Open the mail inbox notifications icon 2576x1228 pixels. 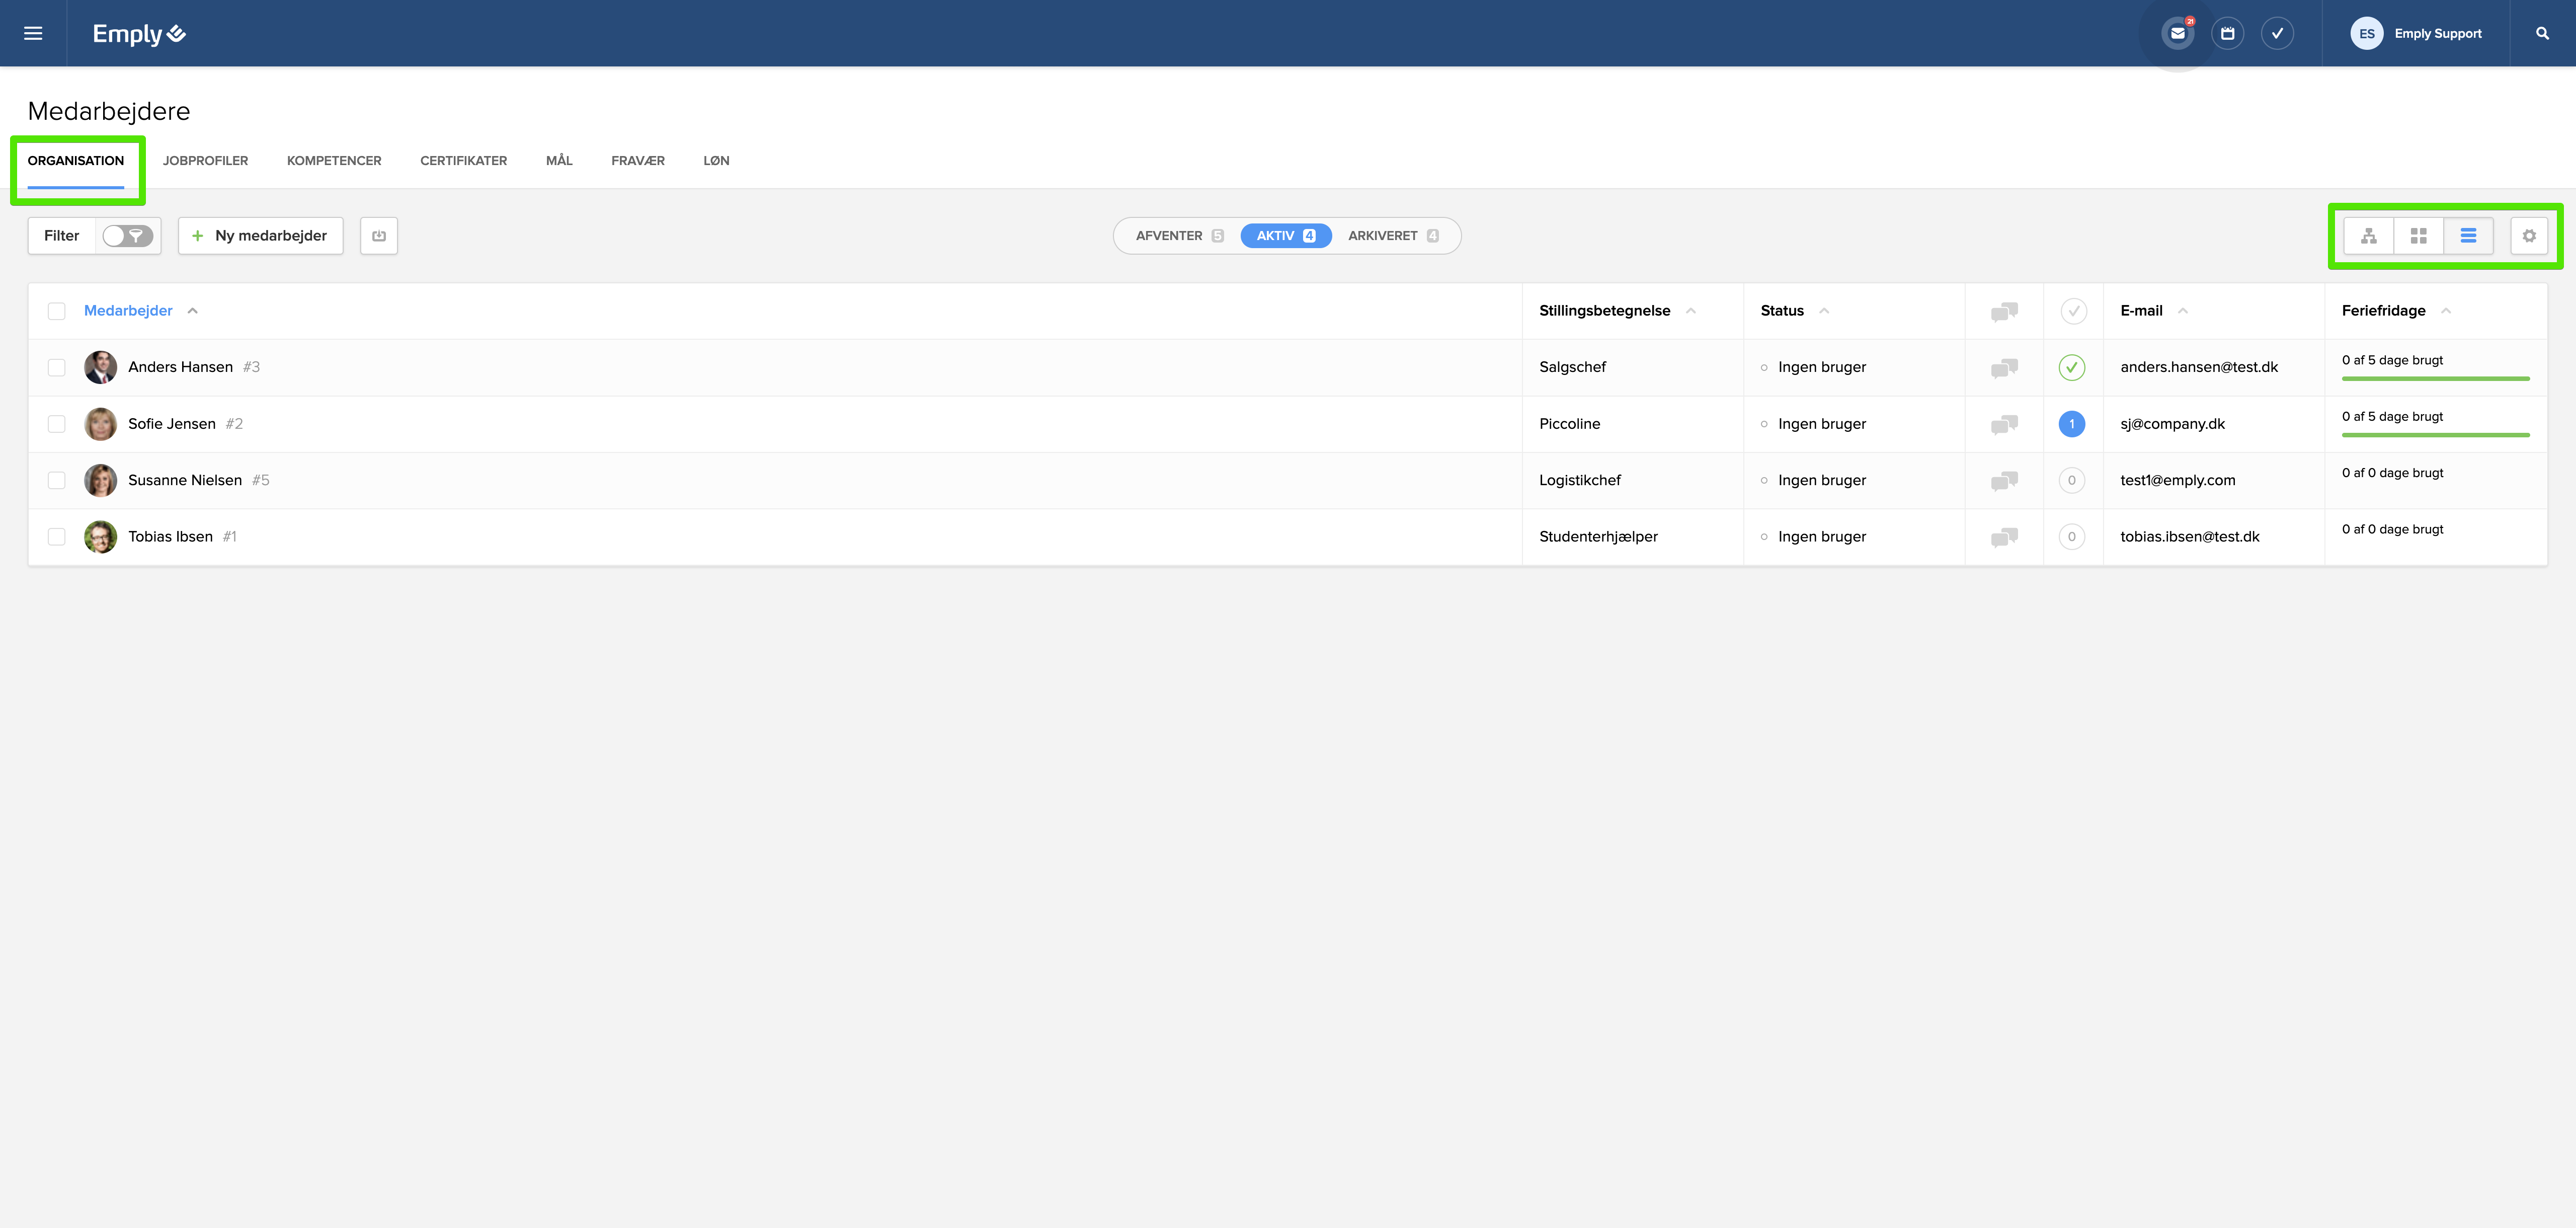(2177, 33)
